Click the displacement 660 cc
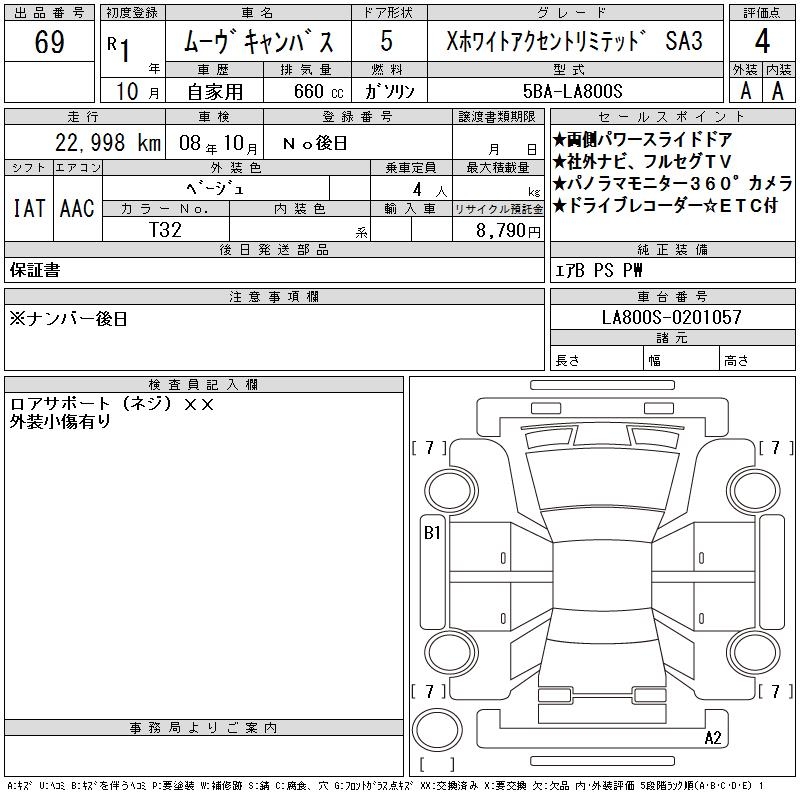The image size is (800, 800). pyautogui.click(x=318, y=91)
